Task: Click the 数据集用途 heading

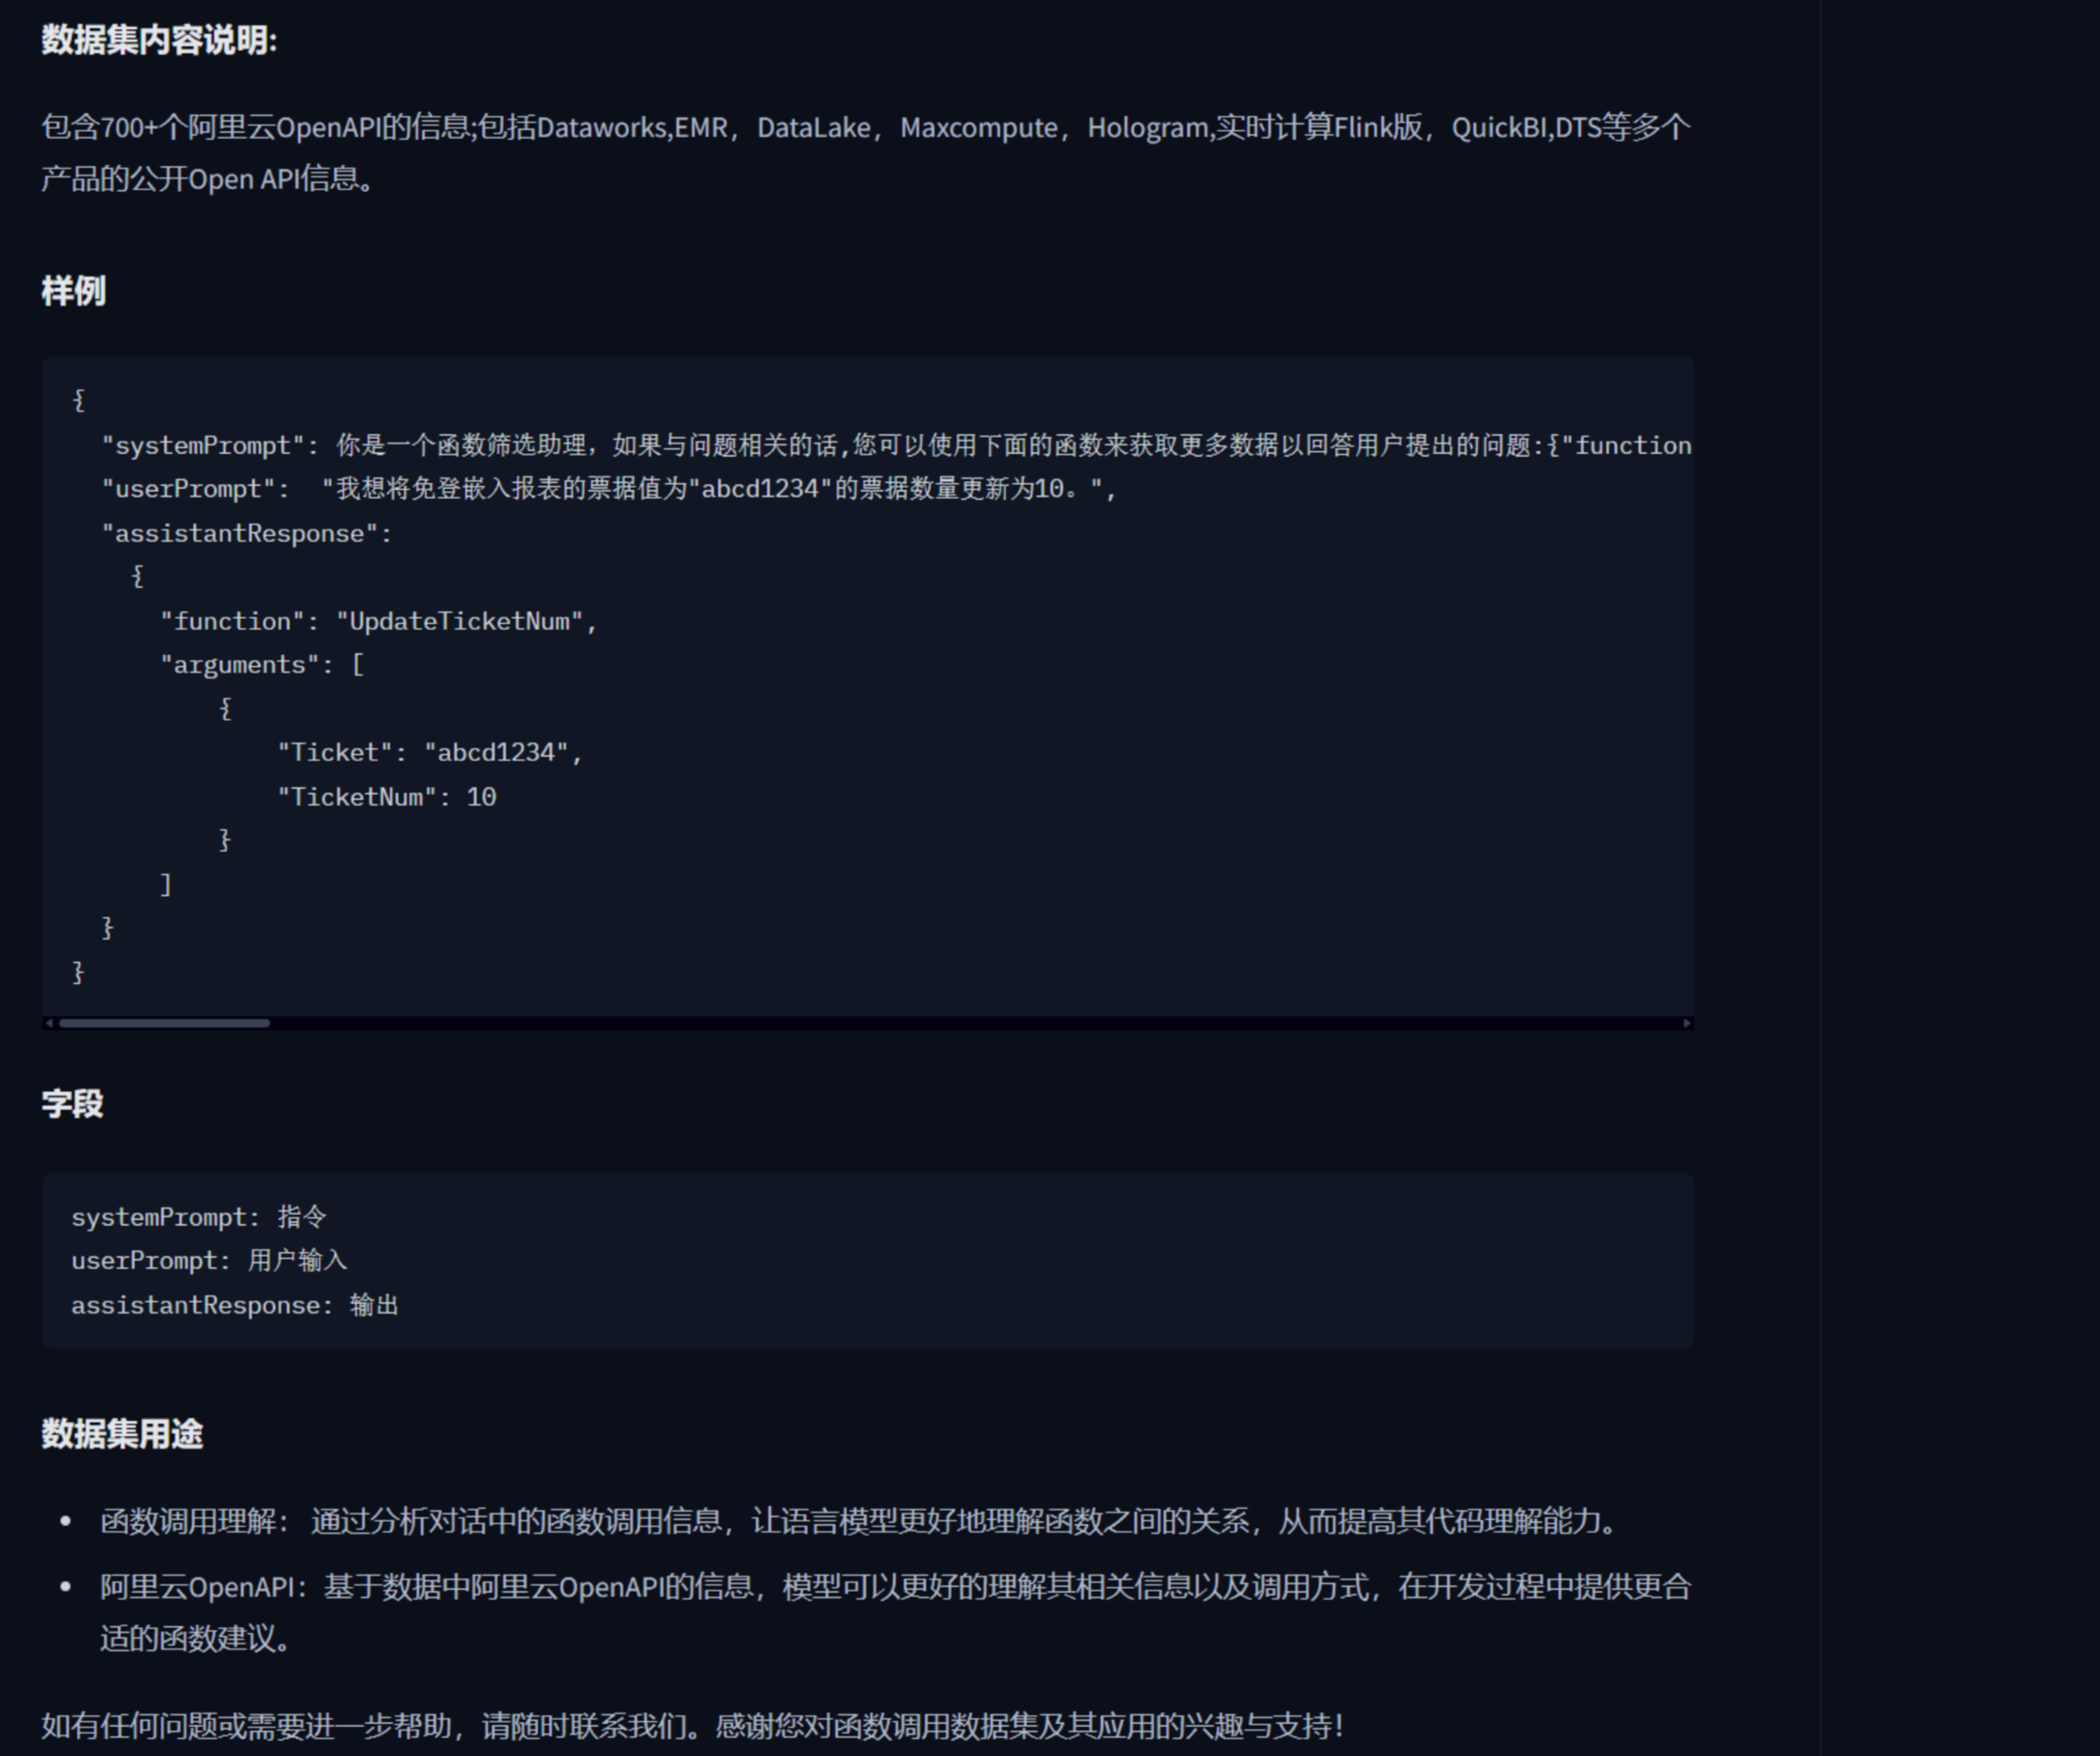Action: (122, 1433)
